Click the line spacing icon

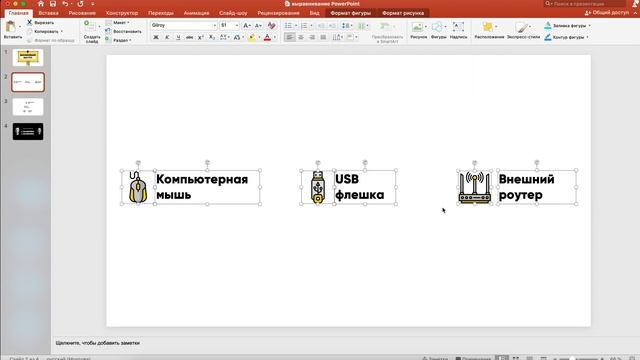345,26
